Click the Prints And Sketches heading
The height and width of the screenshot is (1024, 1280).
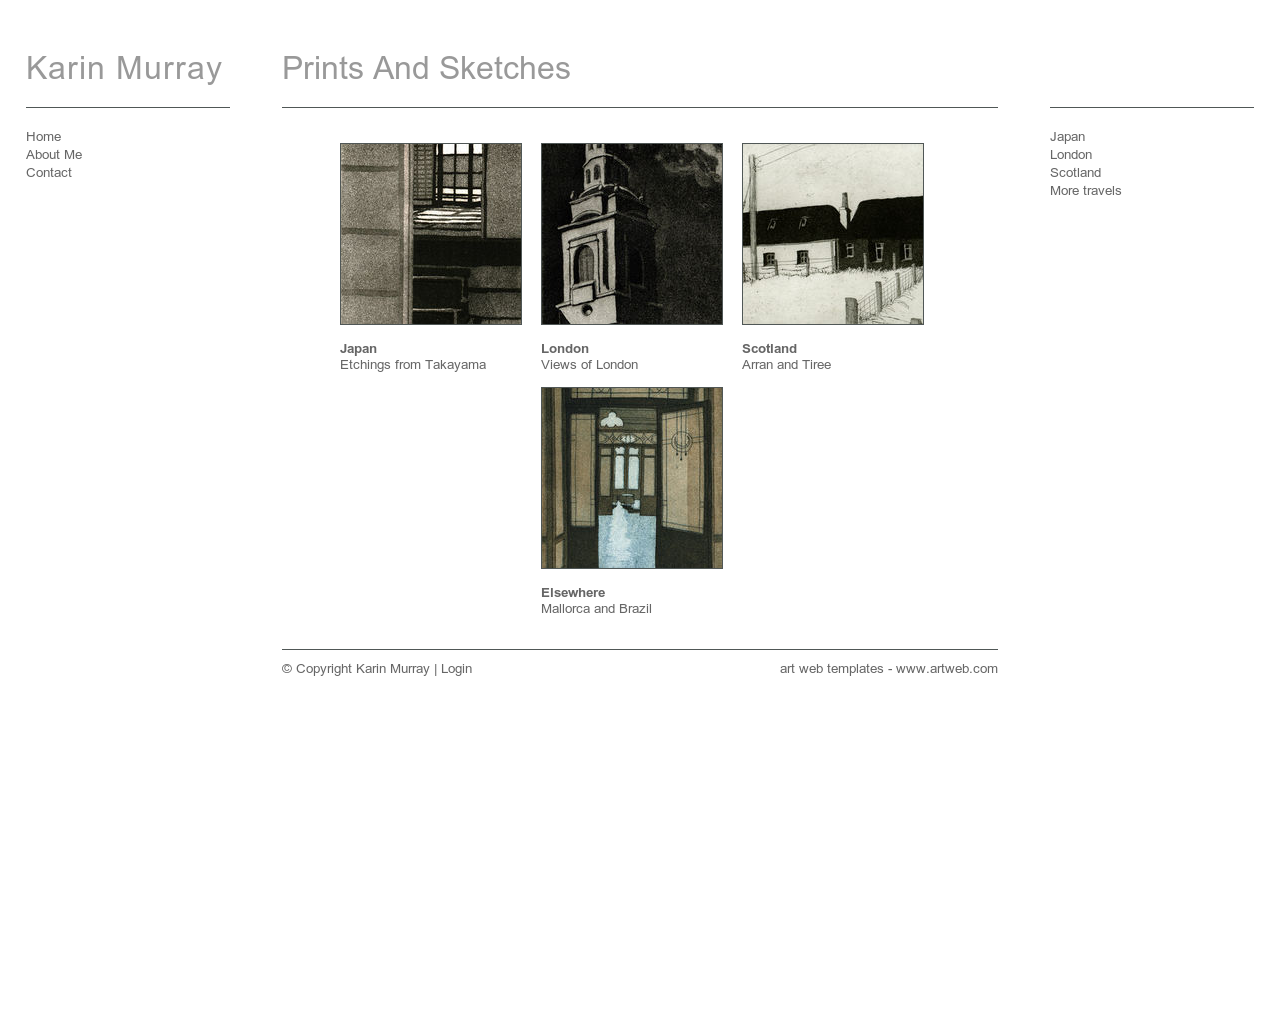[426, 68]
